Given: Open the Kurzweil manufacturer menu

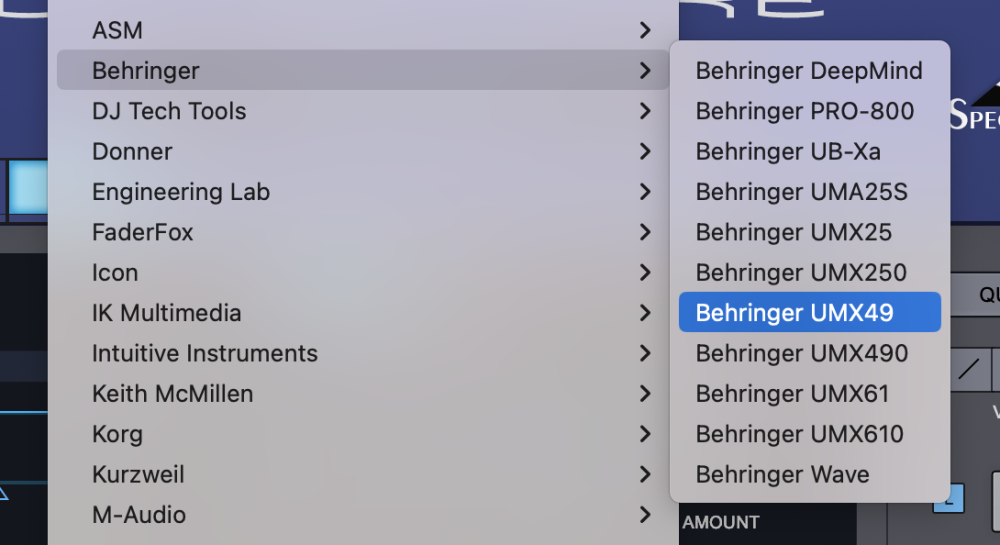Looking at the screenshot, I should 138,474.
